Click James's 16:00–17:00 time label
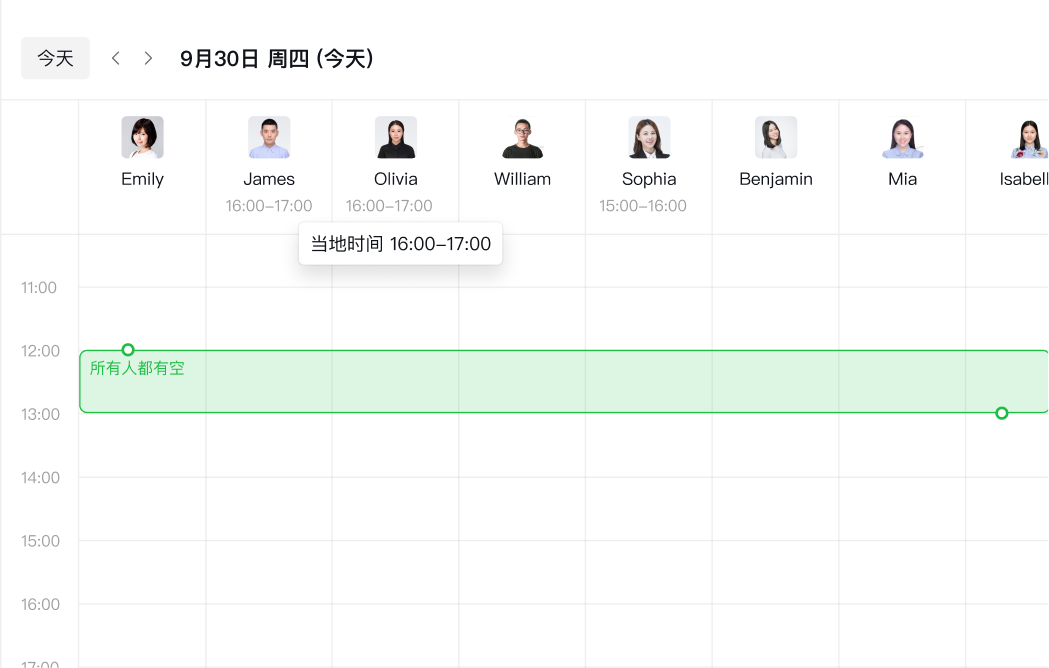Image resolution: width=1049 pixels, height=668 pixels. (269, 206)
